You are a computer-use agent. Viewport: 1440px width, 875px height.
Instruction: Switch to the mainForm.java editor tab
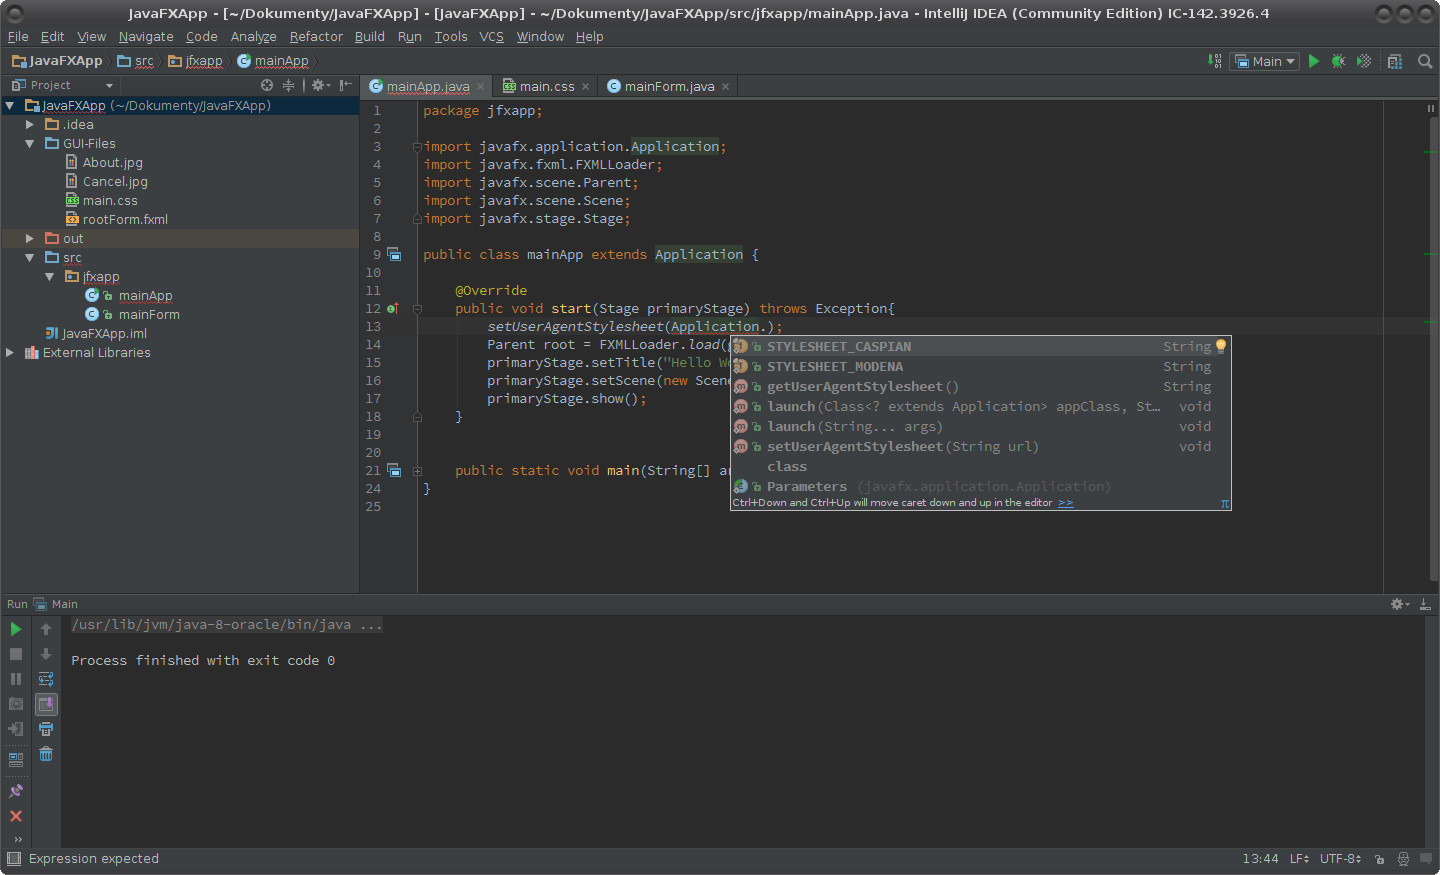[x=668, y=87]
